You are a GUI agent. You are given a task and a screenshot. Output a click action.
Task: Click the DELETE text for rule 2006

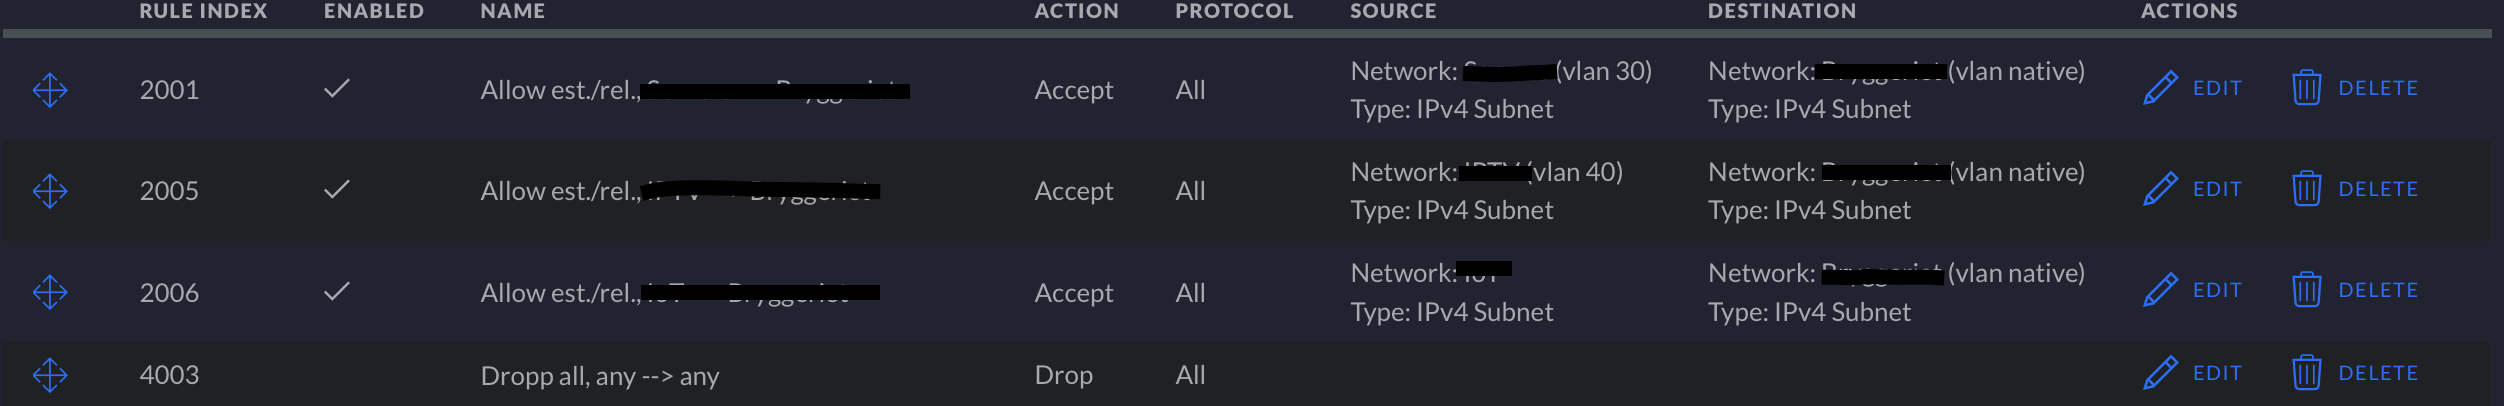pyautogui.click(x=2378, y=290)
